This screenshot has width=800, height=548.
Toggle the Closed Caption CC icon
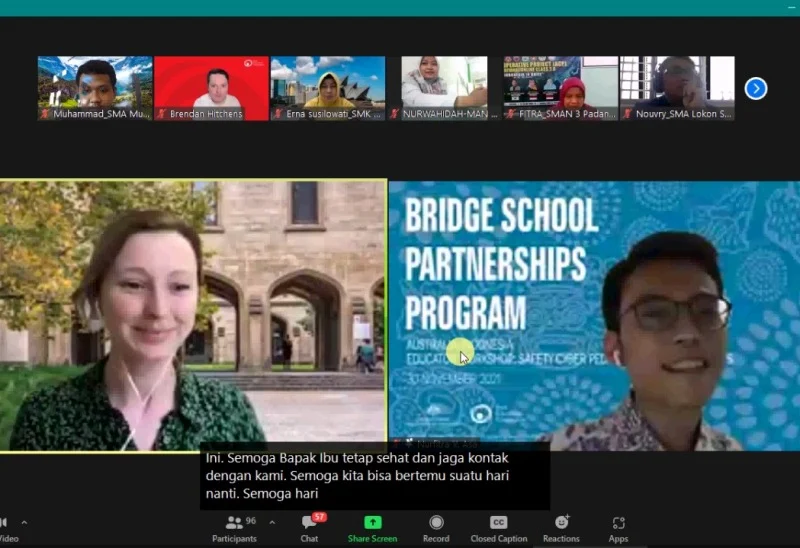(498, 522)
